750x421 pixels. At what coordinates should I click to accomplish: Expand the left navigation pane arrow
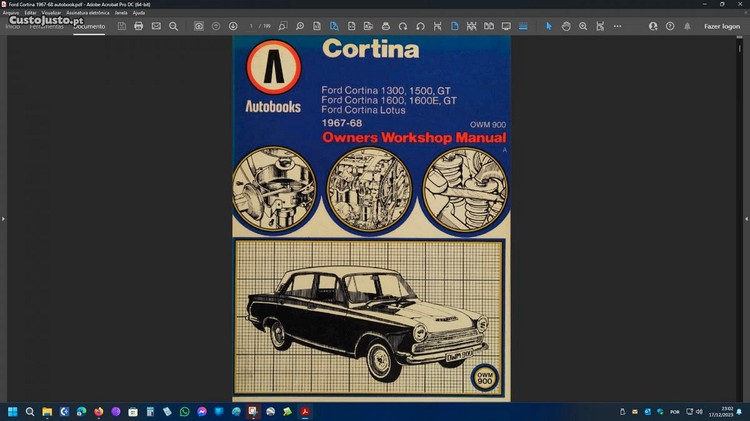3,218
